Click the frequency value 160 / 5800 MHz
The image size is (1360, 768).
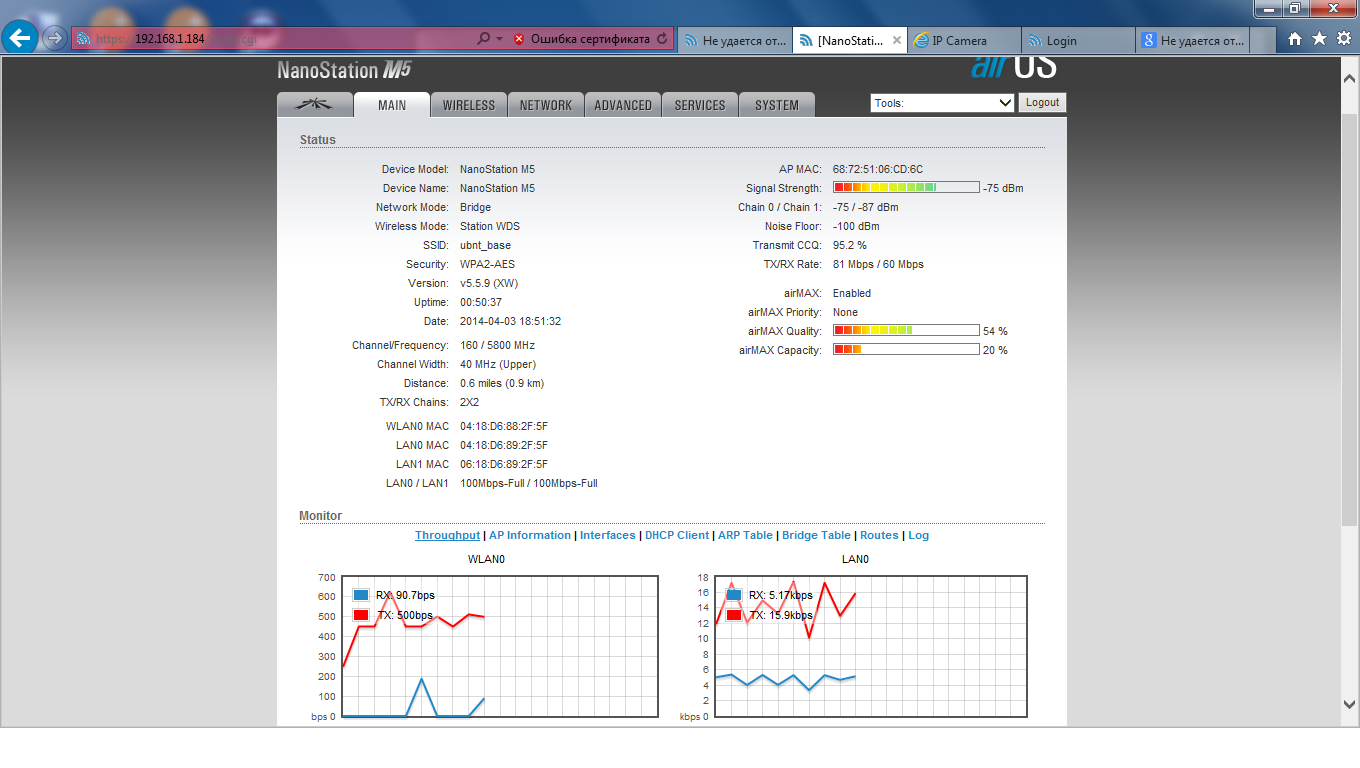coord(497,345)
